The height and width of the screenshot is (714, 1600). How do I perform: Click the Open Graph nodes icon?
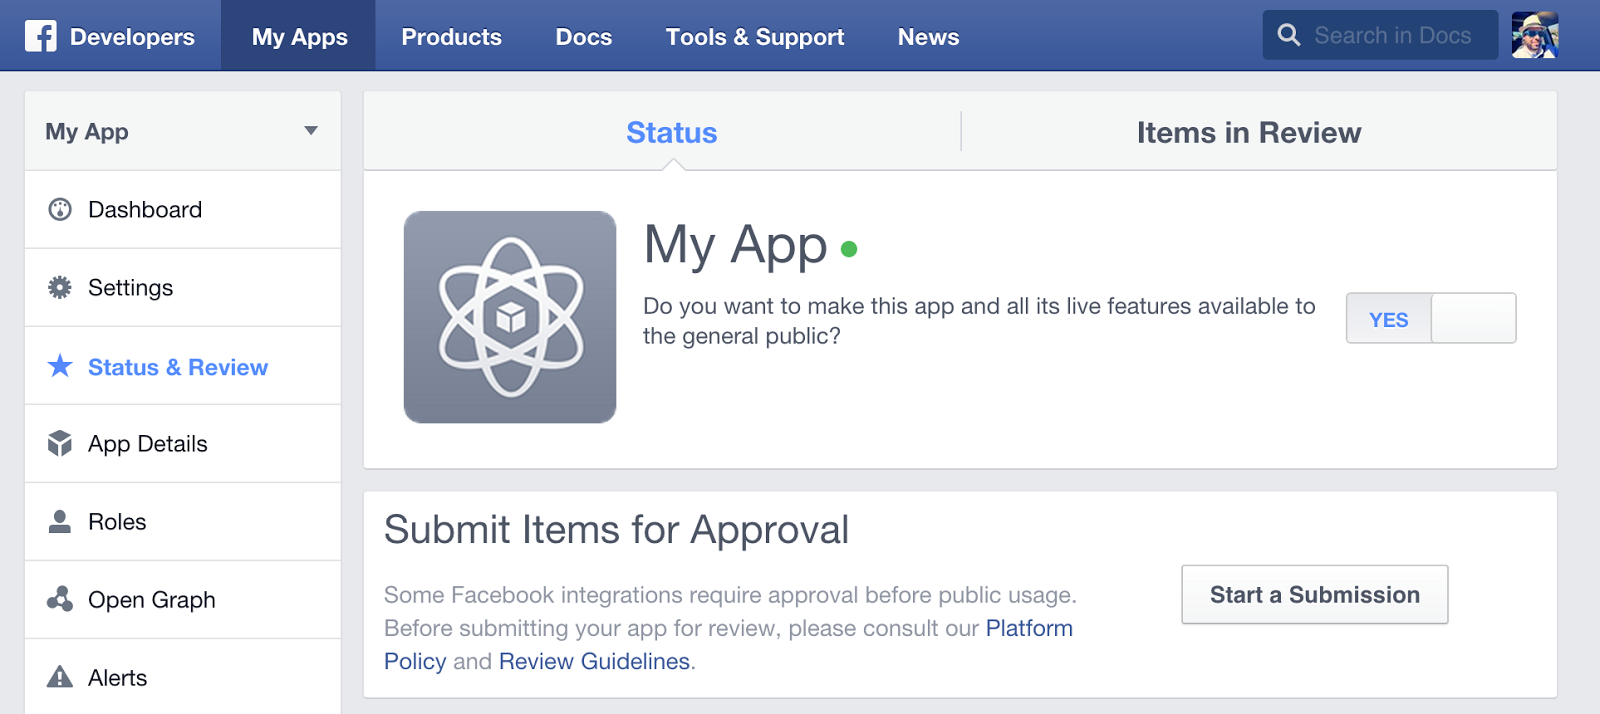[60, 599]
